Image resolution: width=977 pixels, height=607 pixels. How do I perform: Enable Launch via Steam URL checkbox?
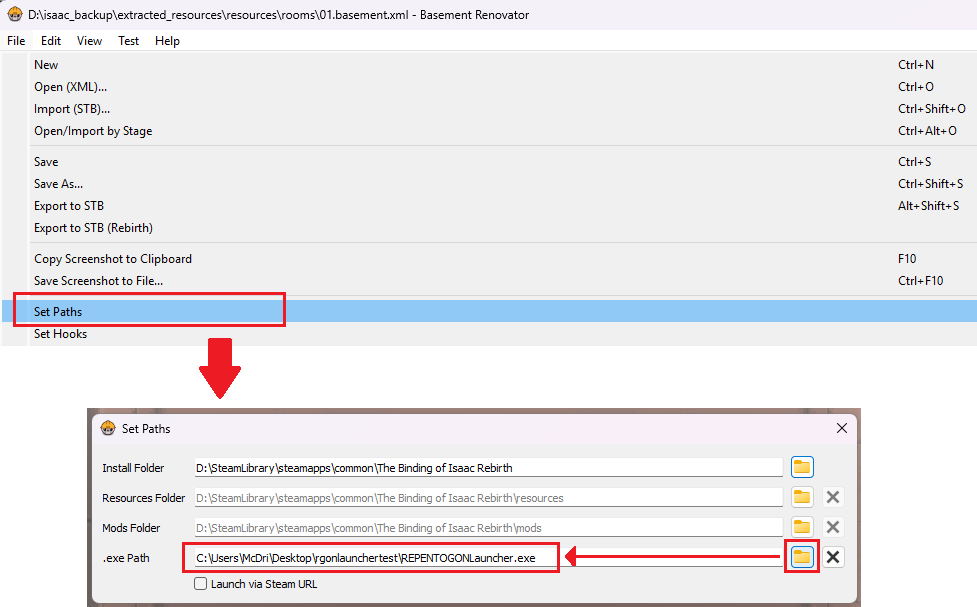201,584
